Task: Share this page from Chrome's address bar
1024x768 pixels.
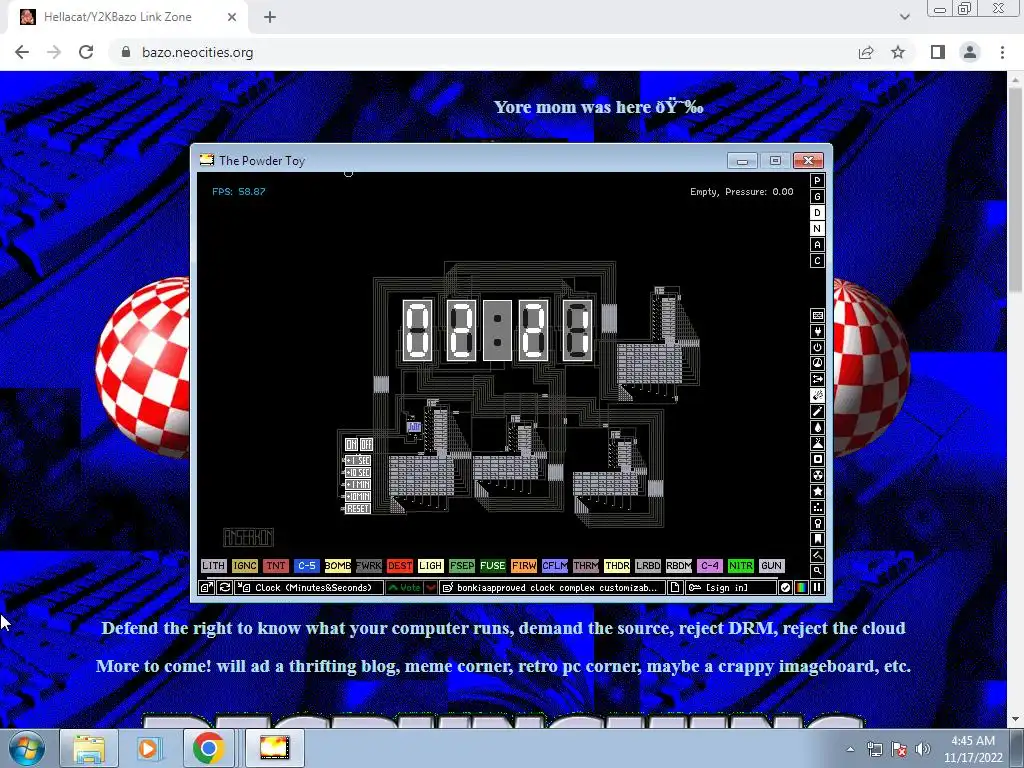Action: (x=866, y=52)
